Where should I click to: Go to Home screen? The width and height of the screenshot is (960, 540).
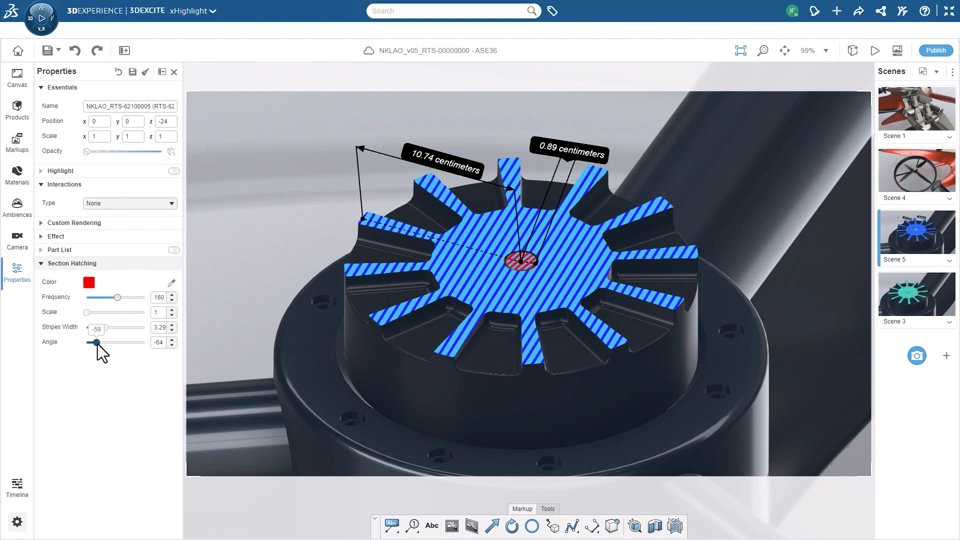18,50
